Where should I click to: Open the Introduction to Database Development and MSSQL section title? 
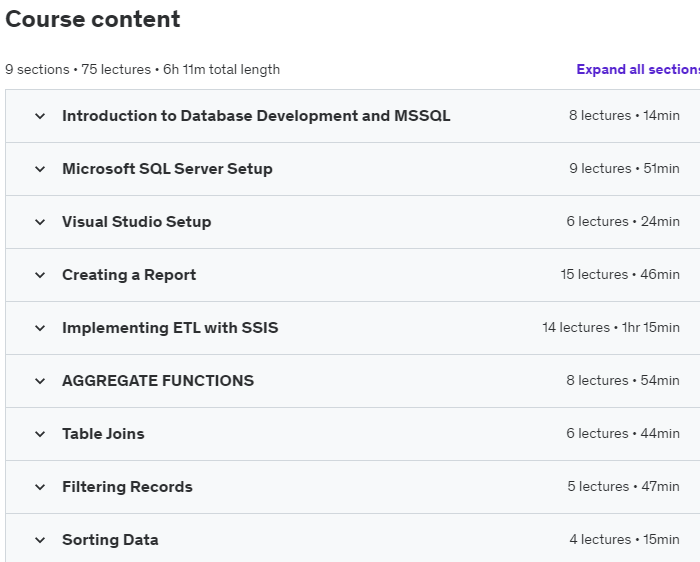pyautogui.click(x=256, y=116)
